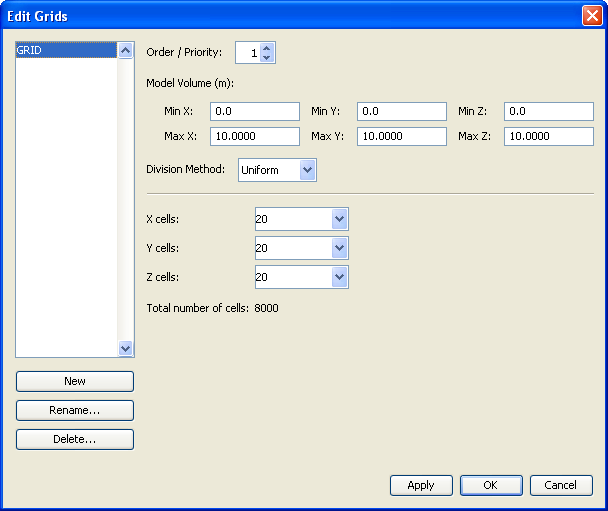Increase Order / Priority with up arrow

click(266, 47)
